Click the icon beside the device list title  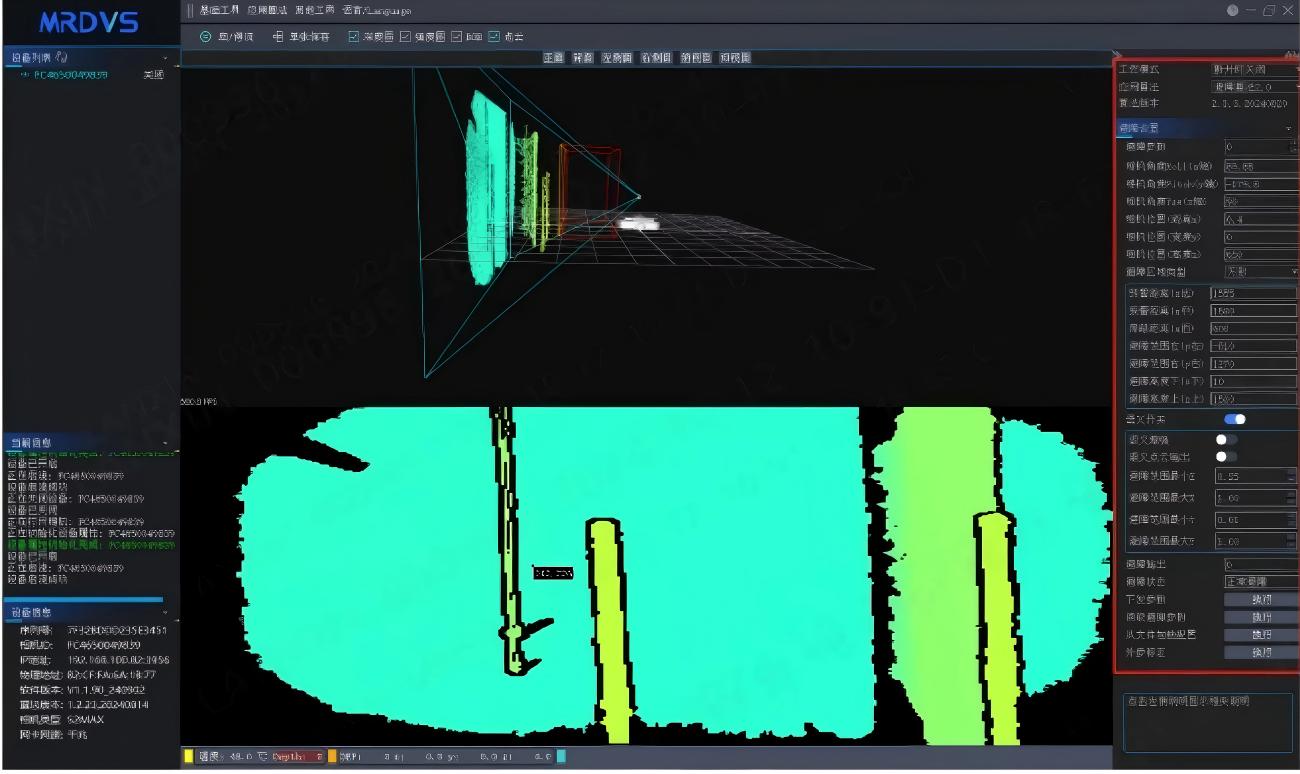click(x=62, y=58)
